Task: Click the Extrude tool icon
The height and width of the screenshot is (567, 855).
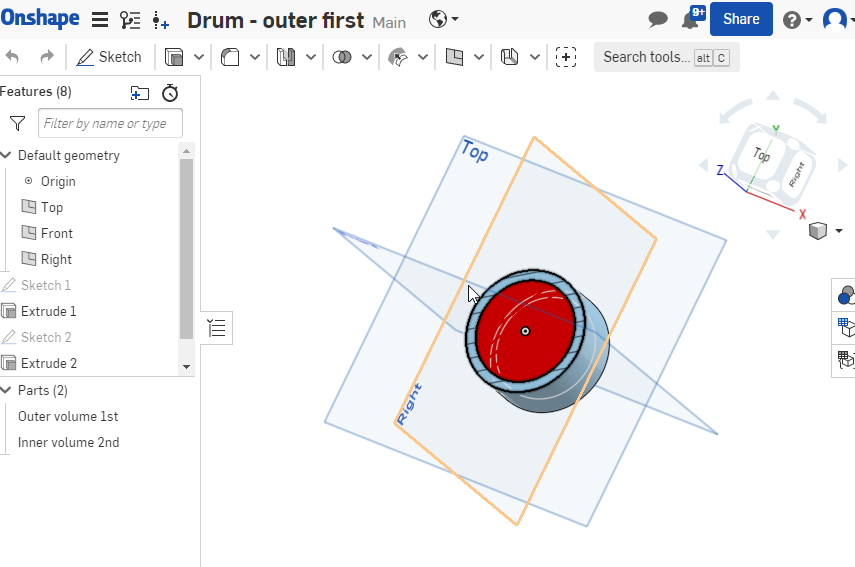Action: (x=174, y=57)
